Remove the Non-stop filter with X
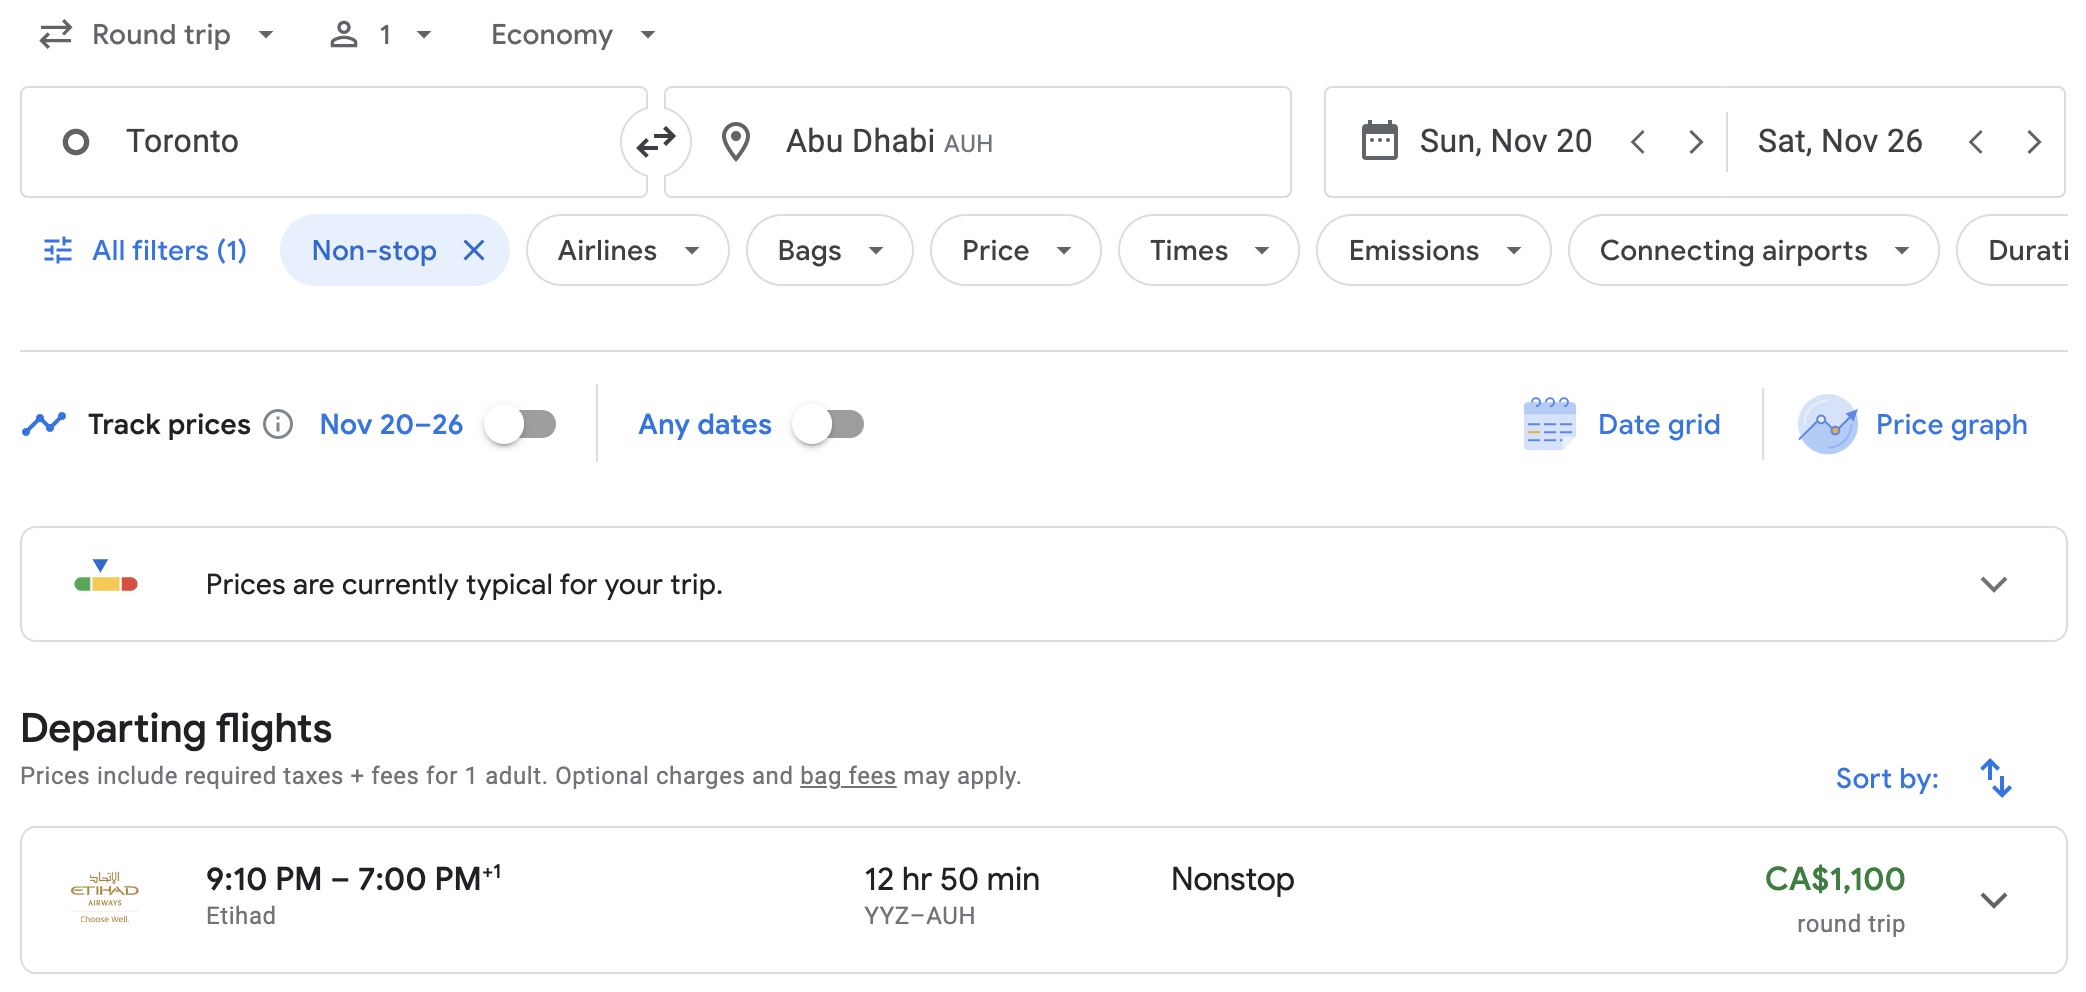Image resolution: width=2086 pixels, height=992 pixels. coord(474,250)
